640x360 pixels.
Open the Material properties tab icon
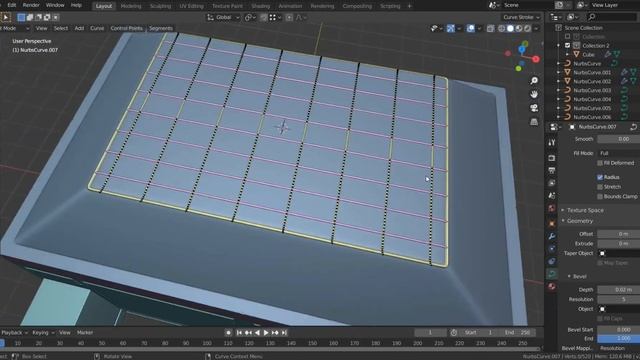tap(552, 287)
